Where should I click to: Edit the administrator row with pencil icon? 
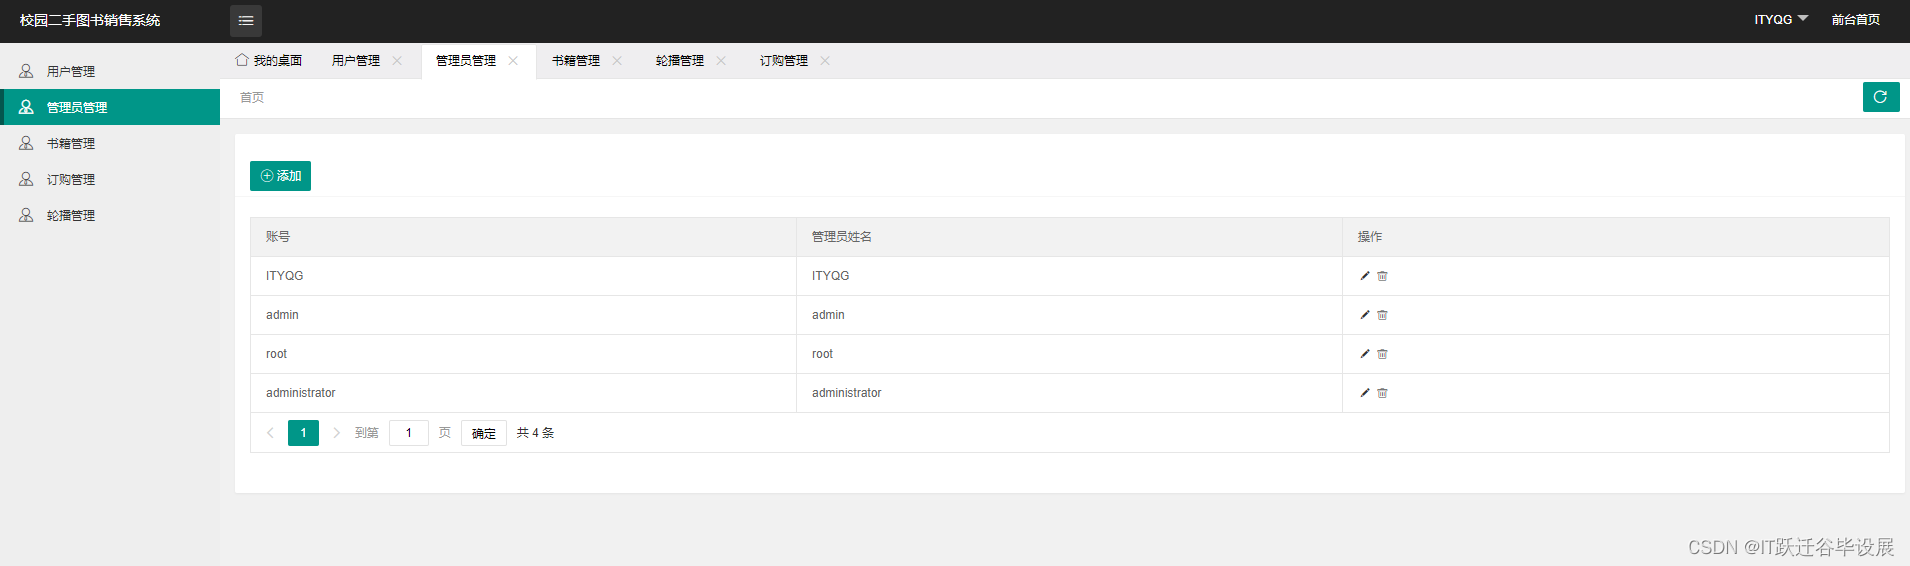point(1365,393)
